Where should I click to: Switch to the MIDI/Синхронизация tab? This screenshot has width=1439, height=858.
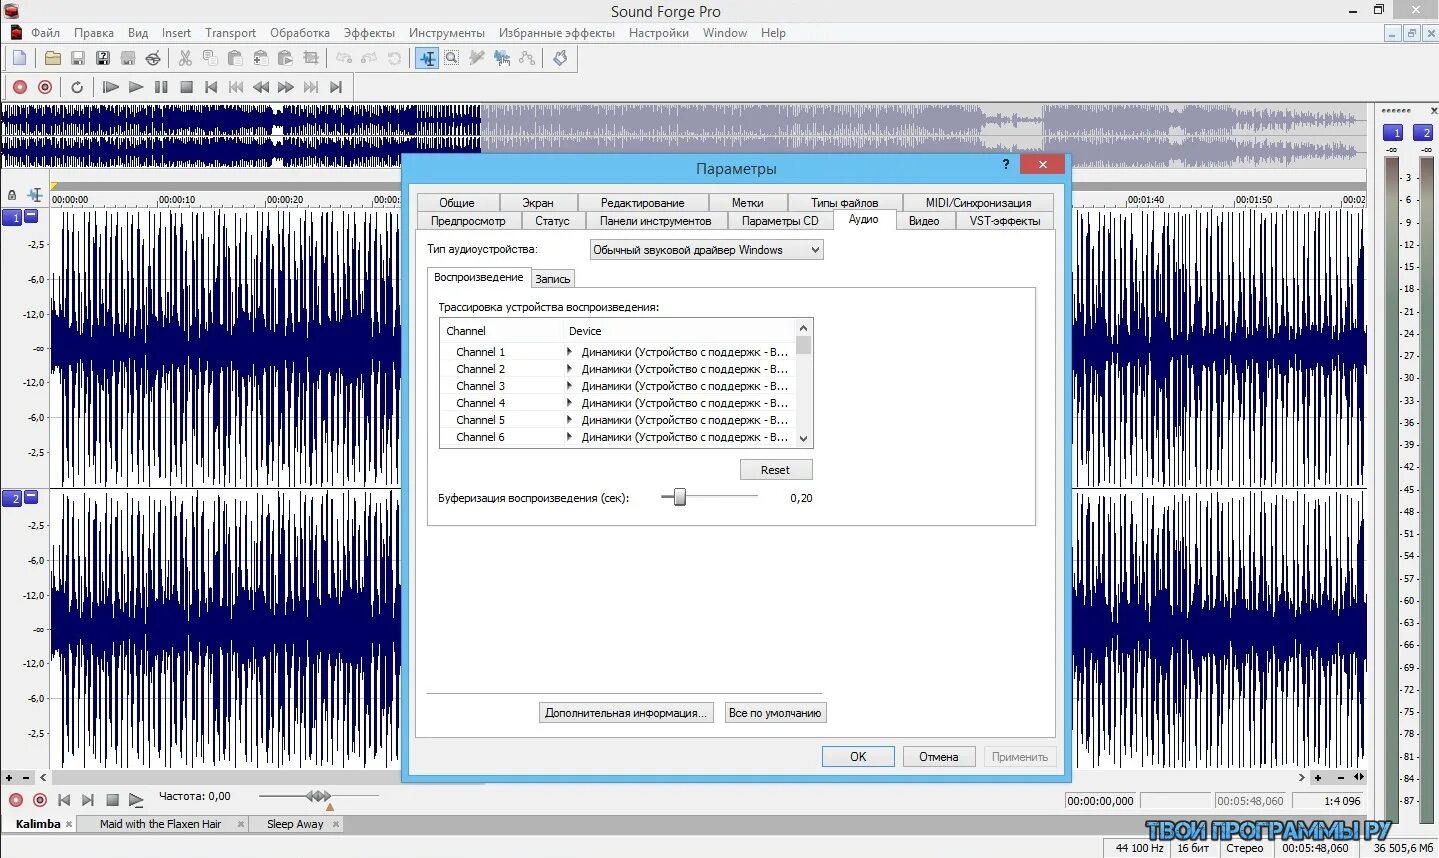pyautogui.click(x=978, y=202)
